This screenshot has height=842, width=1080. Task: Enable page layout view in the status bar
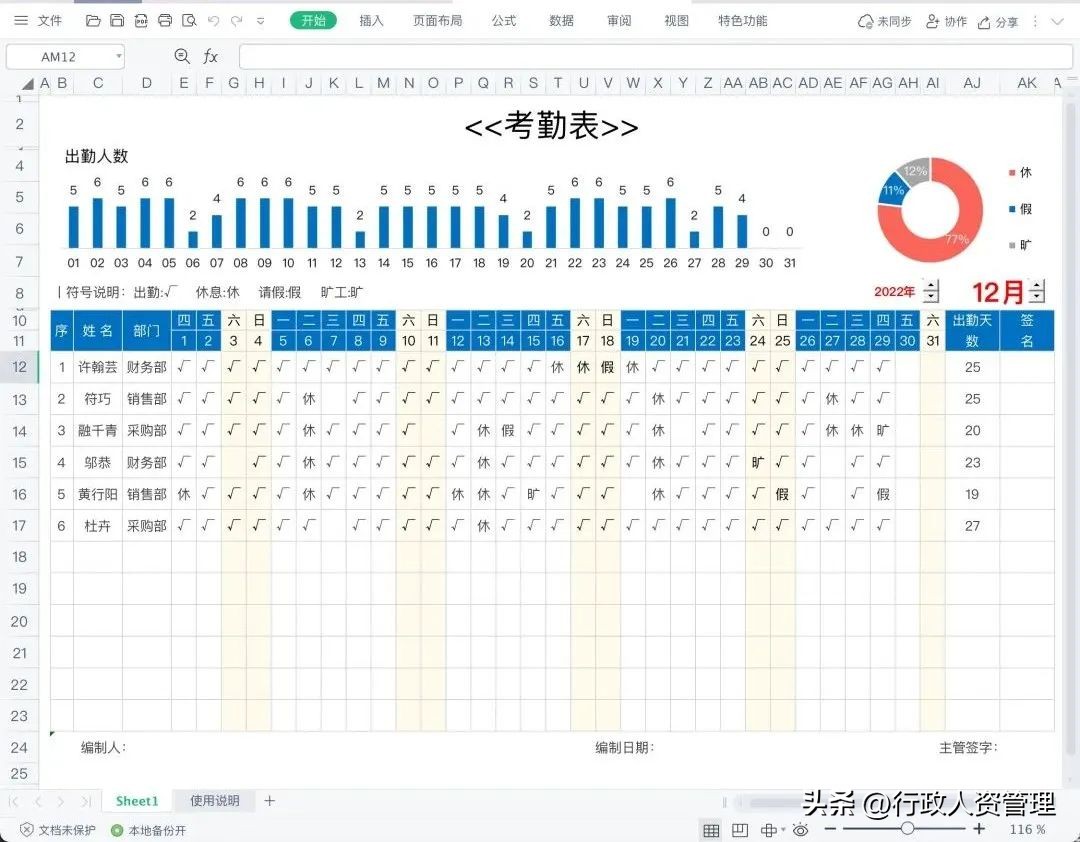(739, 830)
